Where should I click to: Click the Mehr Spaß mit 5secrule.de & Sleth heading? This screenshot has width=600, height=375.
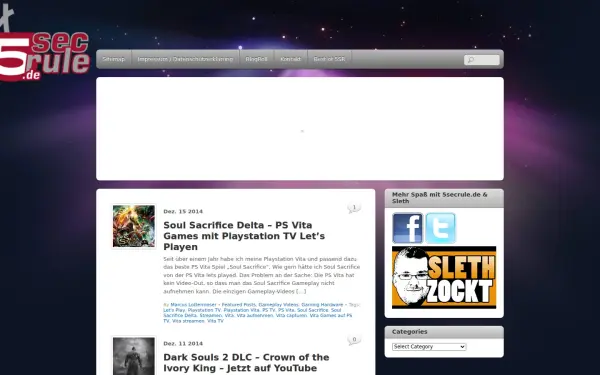coord(440,197)
